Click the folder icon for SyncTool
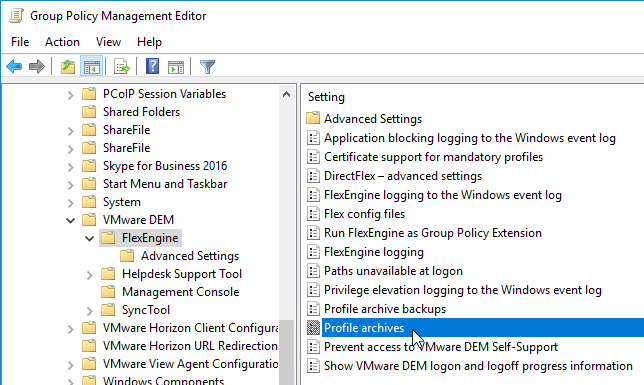This screenshot has height=385, width=644. tap(108, 310)
